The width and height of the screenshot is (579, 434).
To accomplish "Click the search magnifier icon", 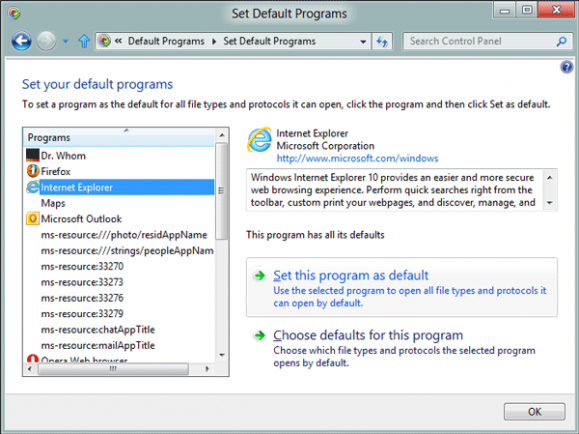I will point(562,41).
